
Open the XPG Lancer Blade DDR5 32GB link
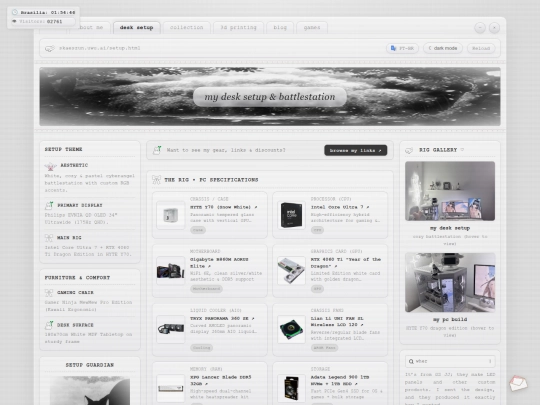pyautogui.click(x=220, y=380)
